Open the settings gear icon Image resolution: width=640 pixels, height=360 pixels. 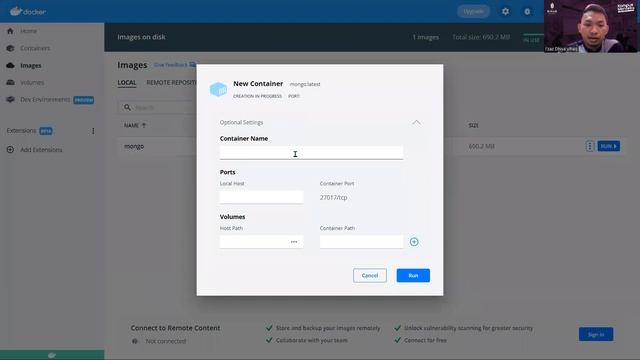[505, 11]
